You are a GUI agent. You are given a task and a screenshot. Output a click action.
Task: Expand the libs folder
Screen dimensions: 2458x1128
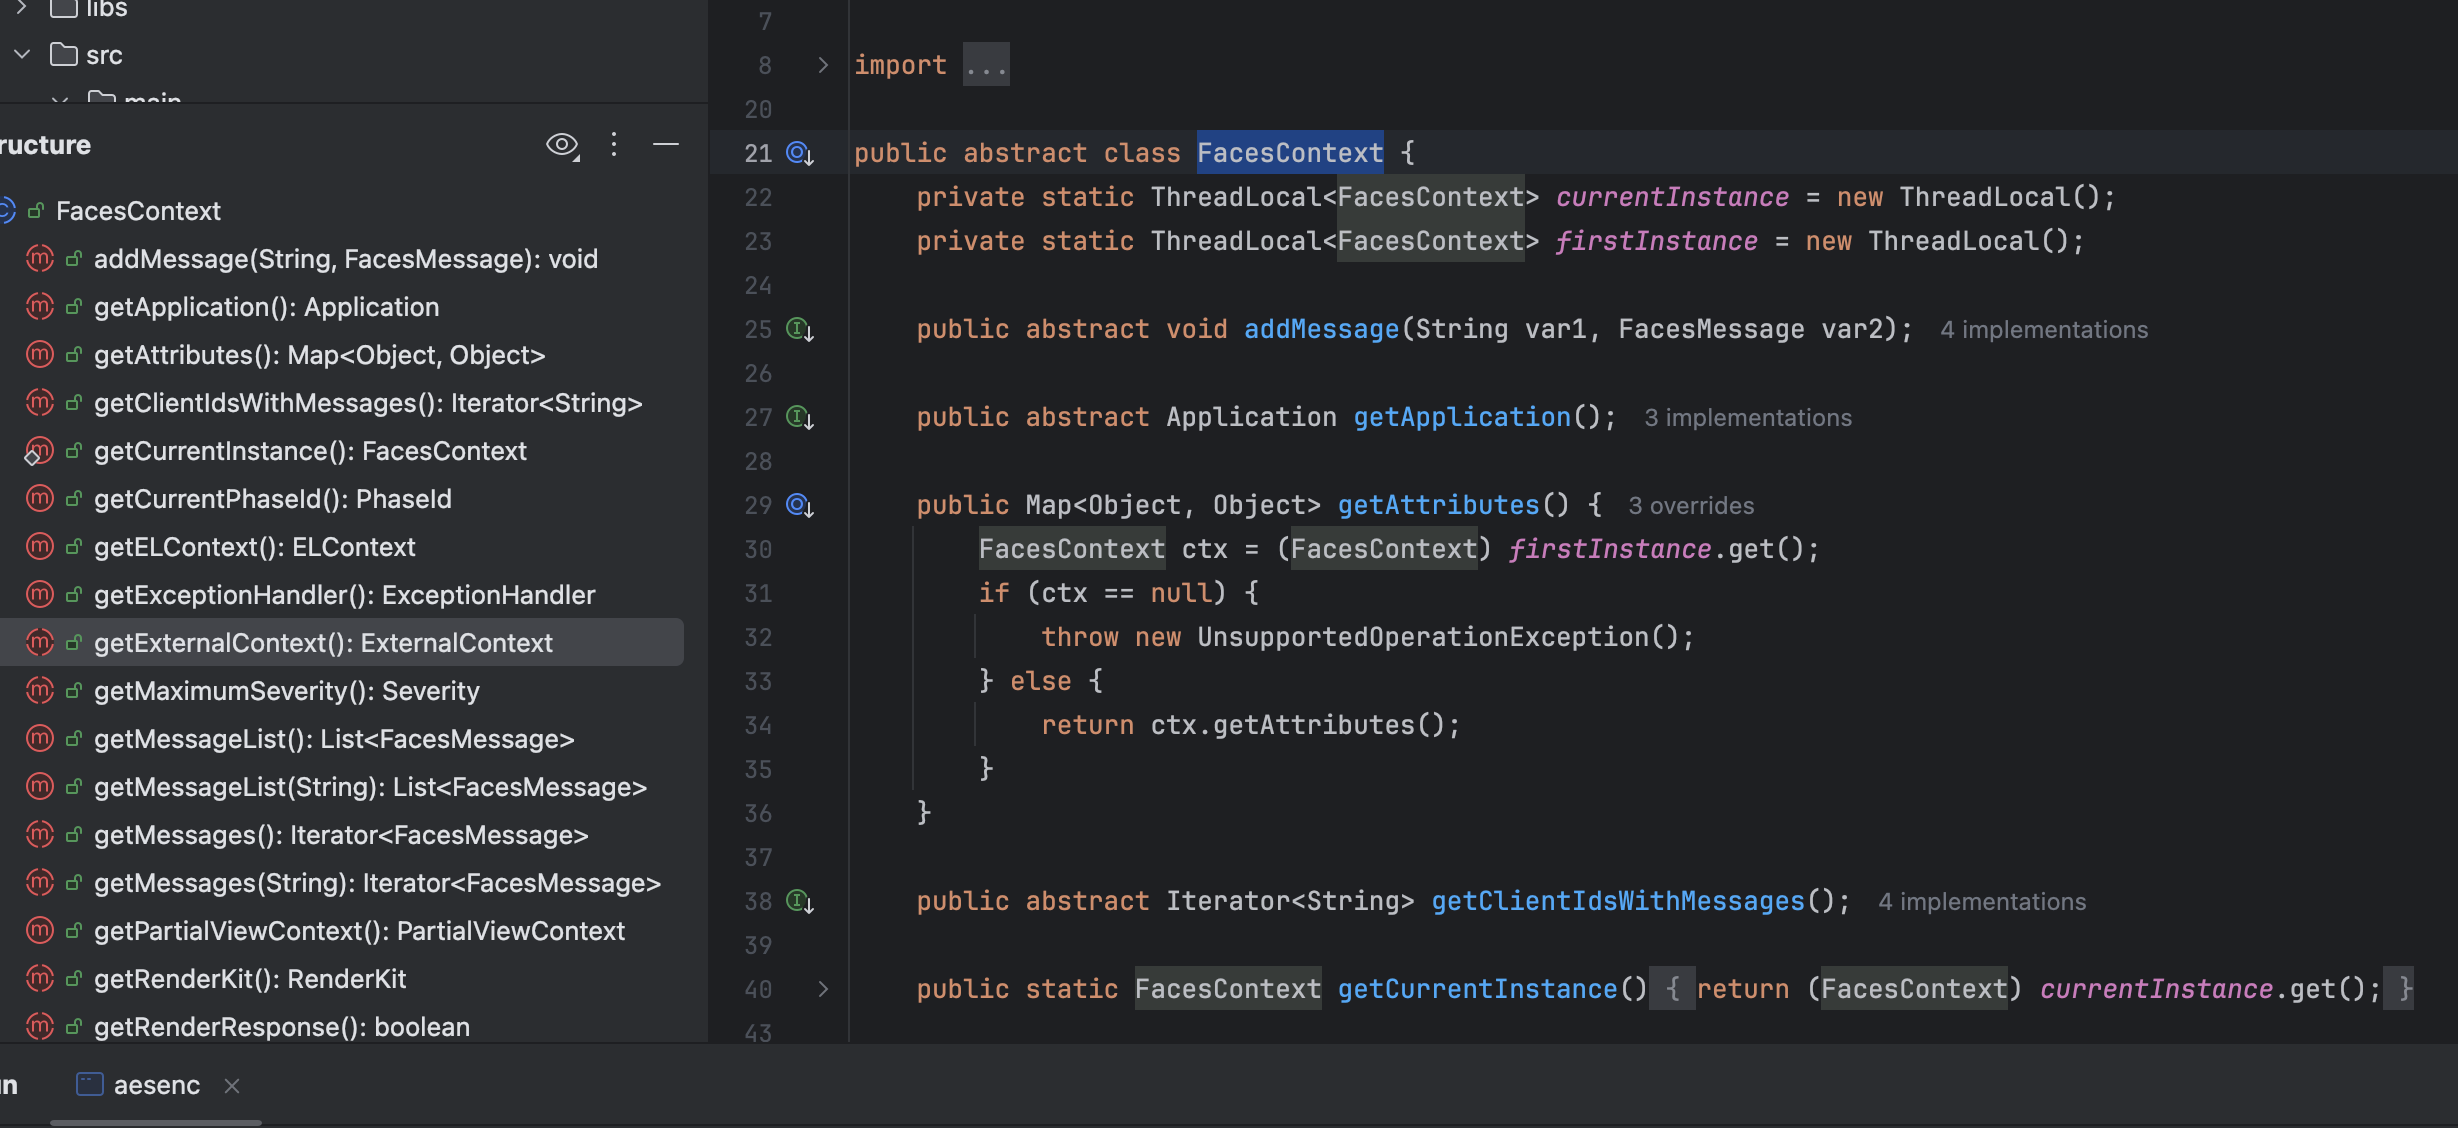(x=22, y=8)
